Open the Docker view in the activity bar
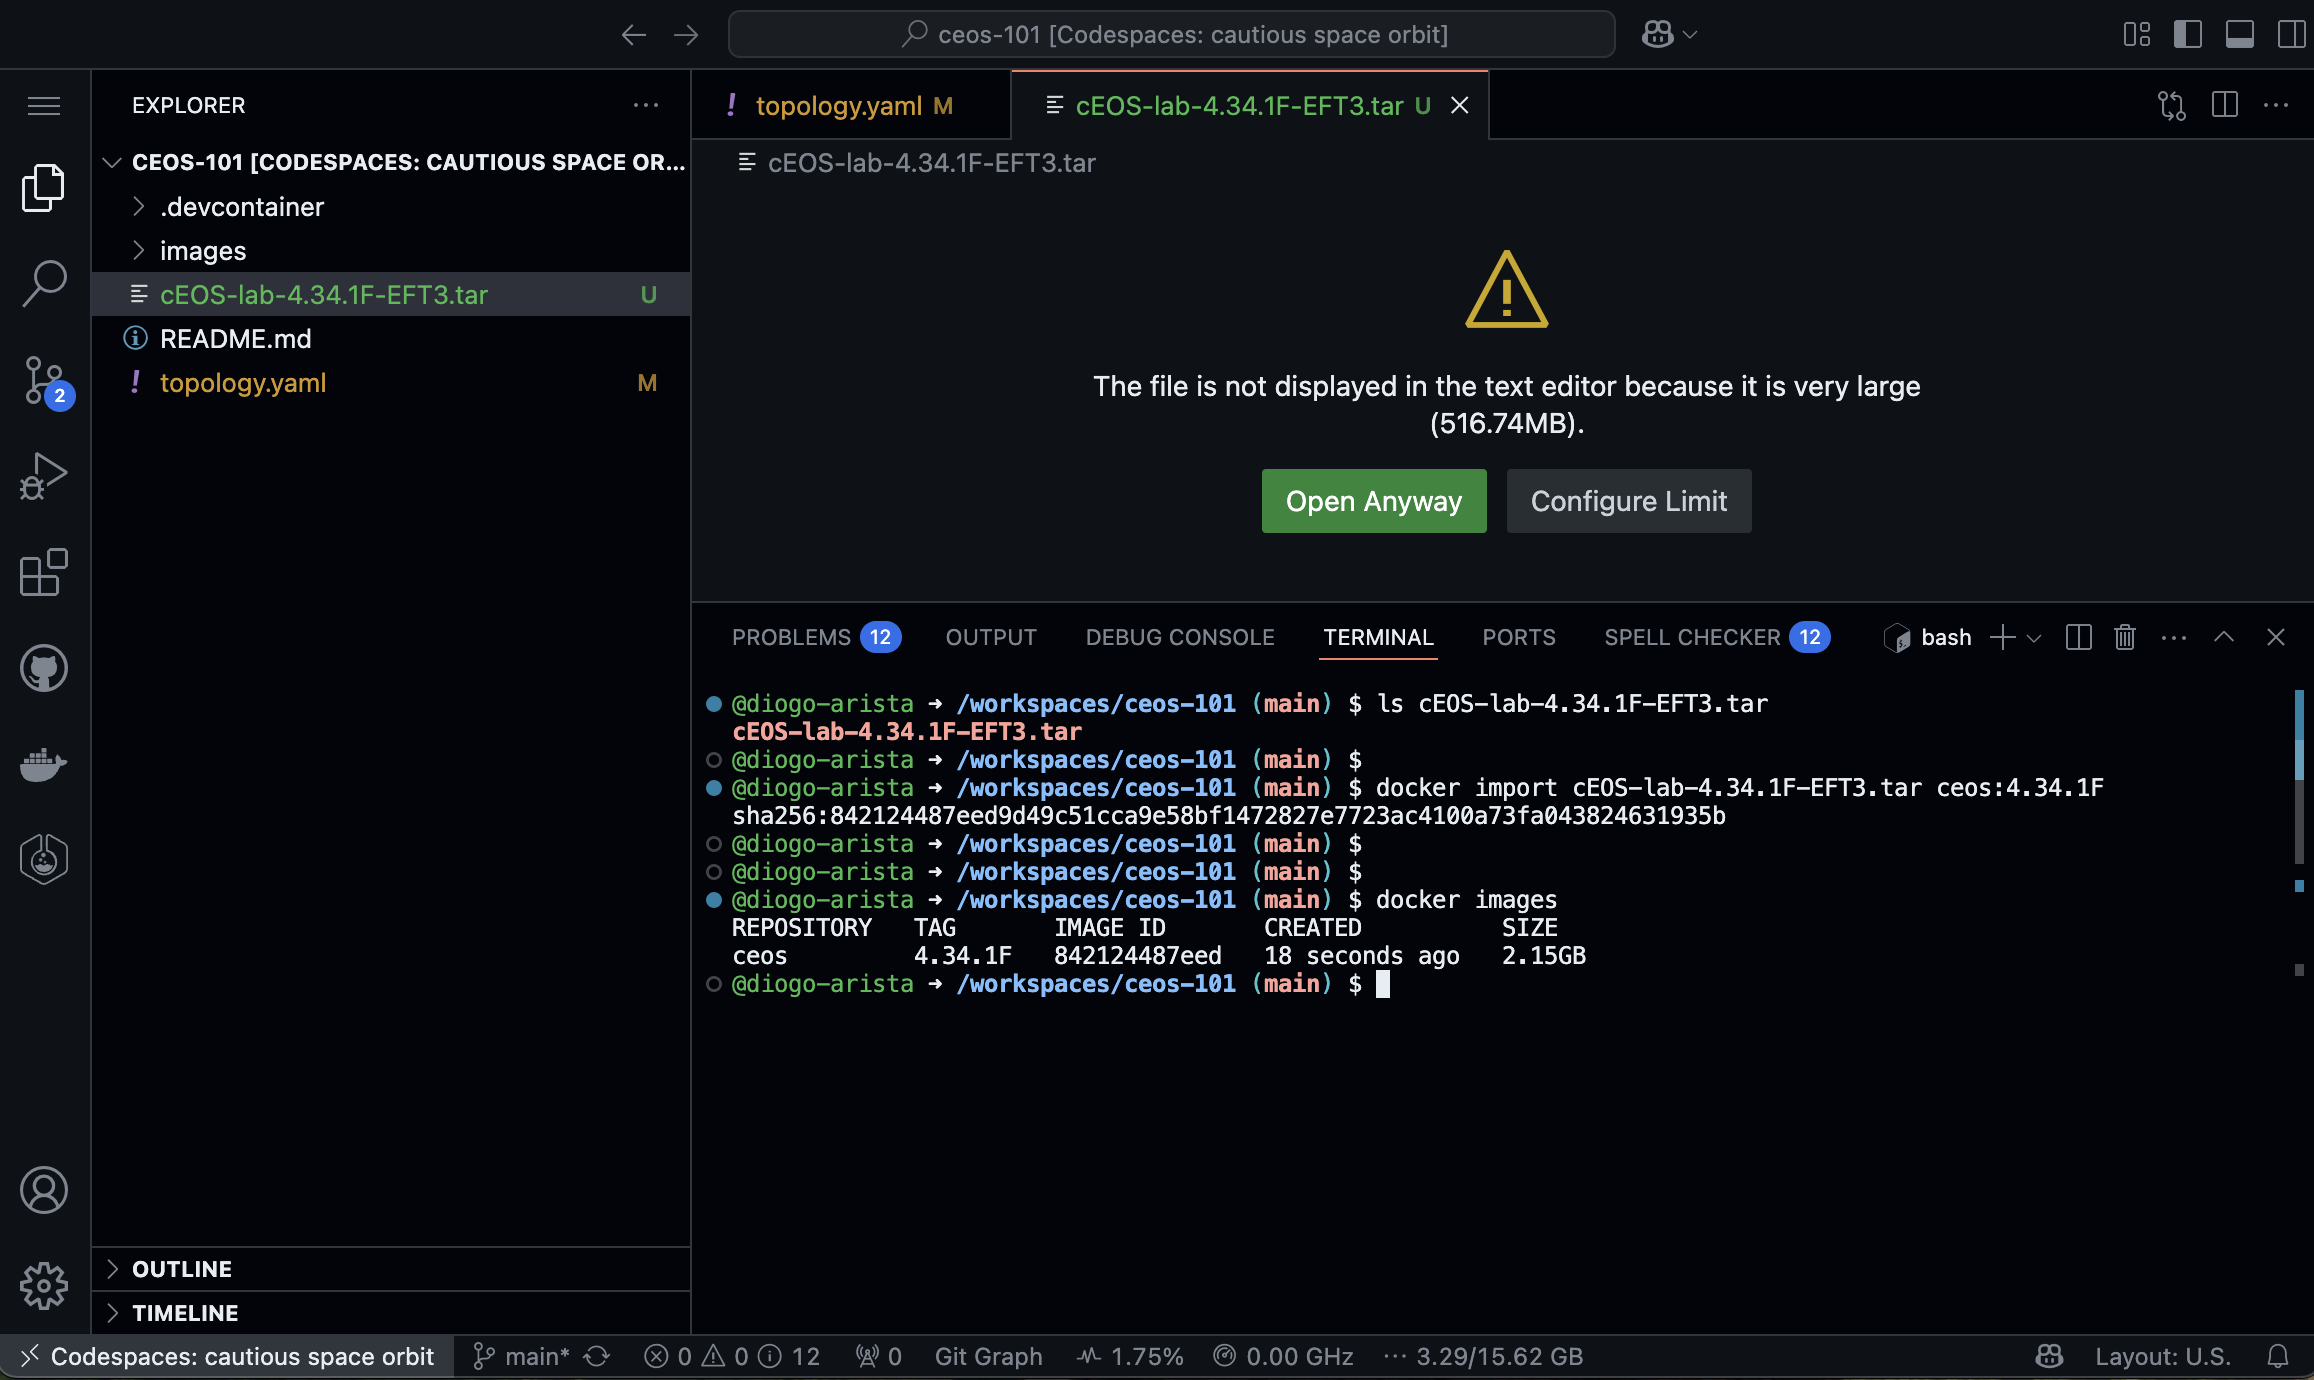 tap(43, 764)
